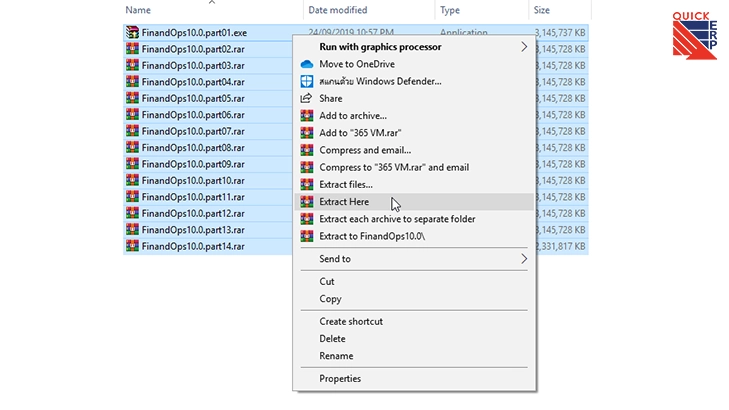The width and height of the screenshot is (729, 410).
Task: Choose Run with graphics processor
Action: click(414, 46)
